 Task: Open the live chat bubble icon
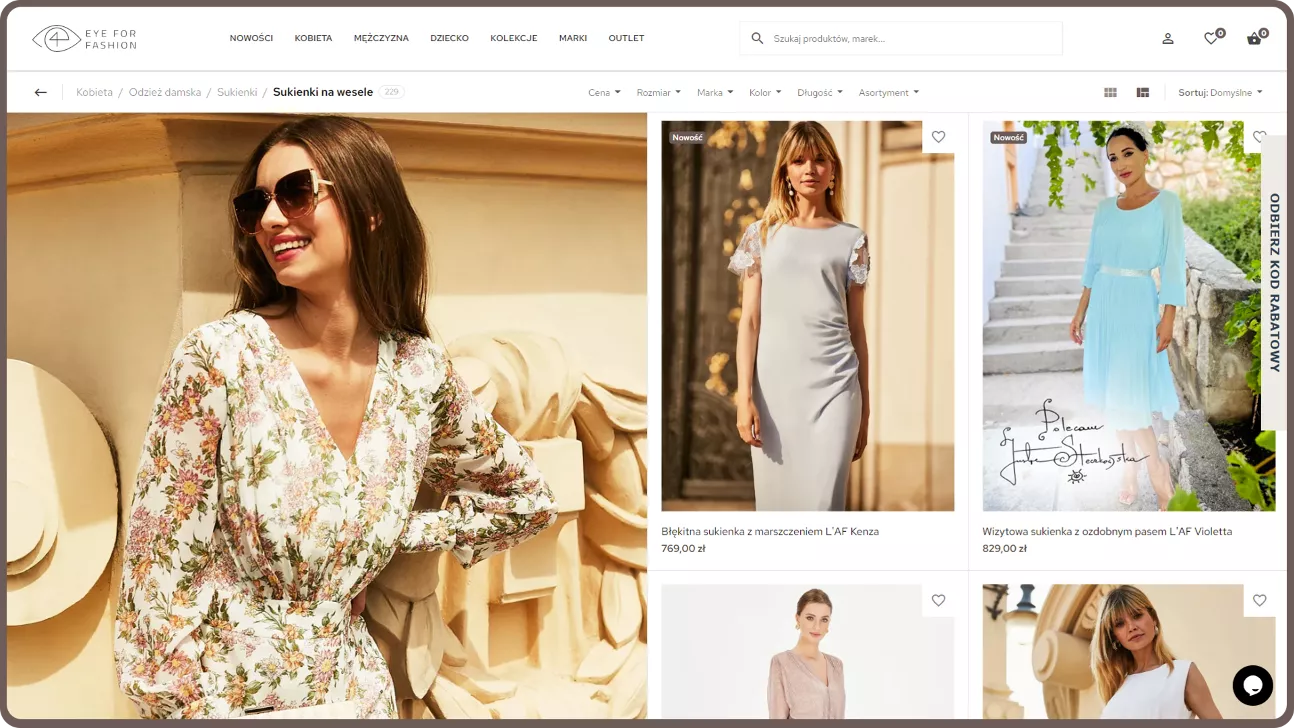pos(1253,685)
